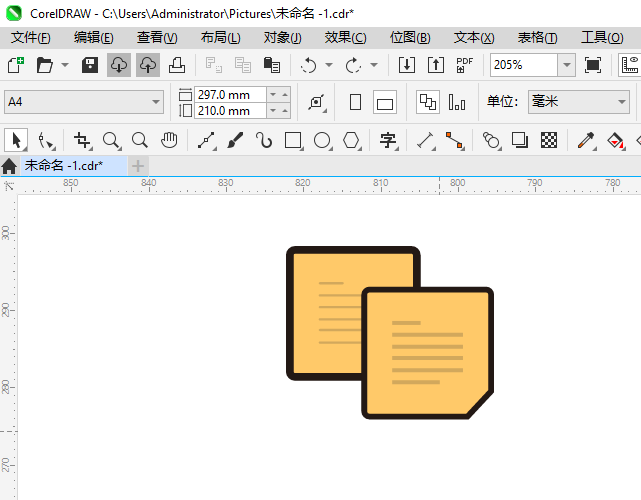
Task: Click the plus button for new document tab
Action: [138, 166]
